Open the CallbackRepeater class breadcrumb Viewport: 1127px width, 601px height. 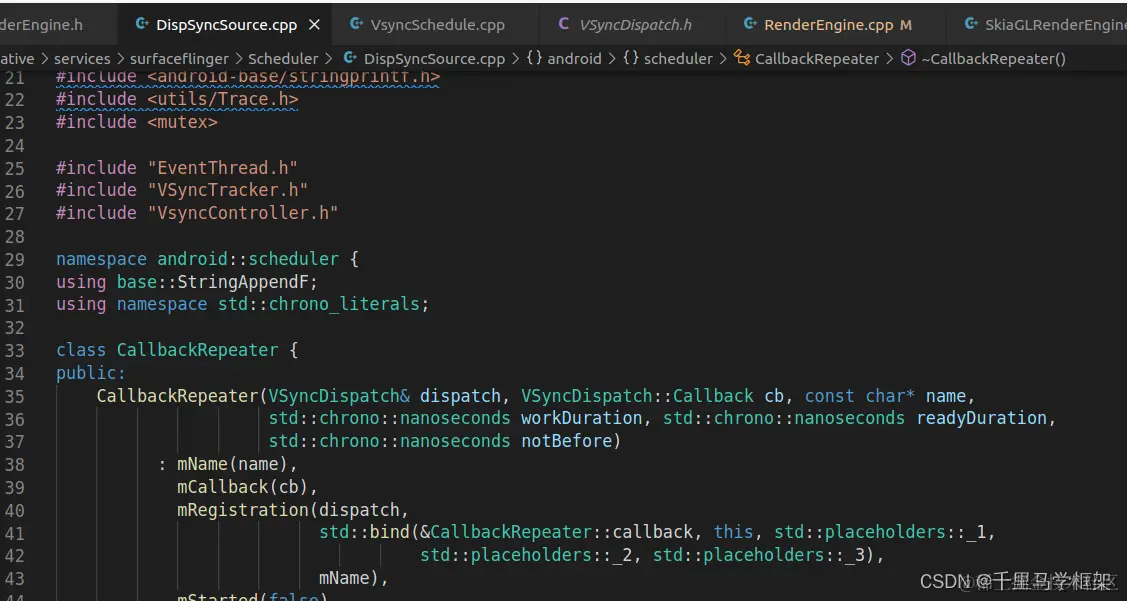coord(816,58)
